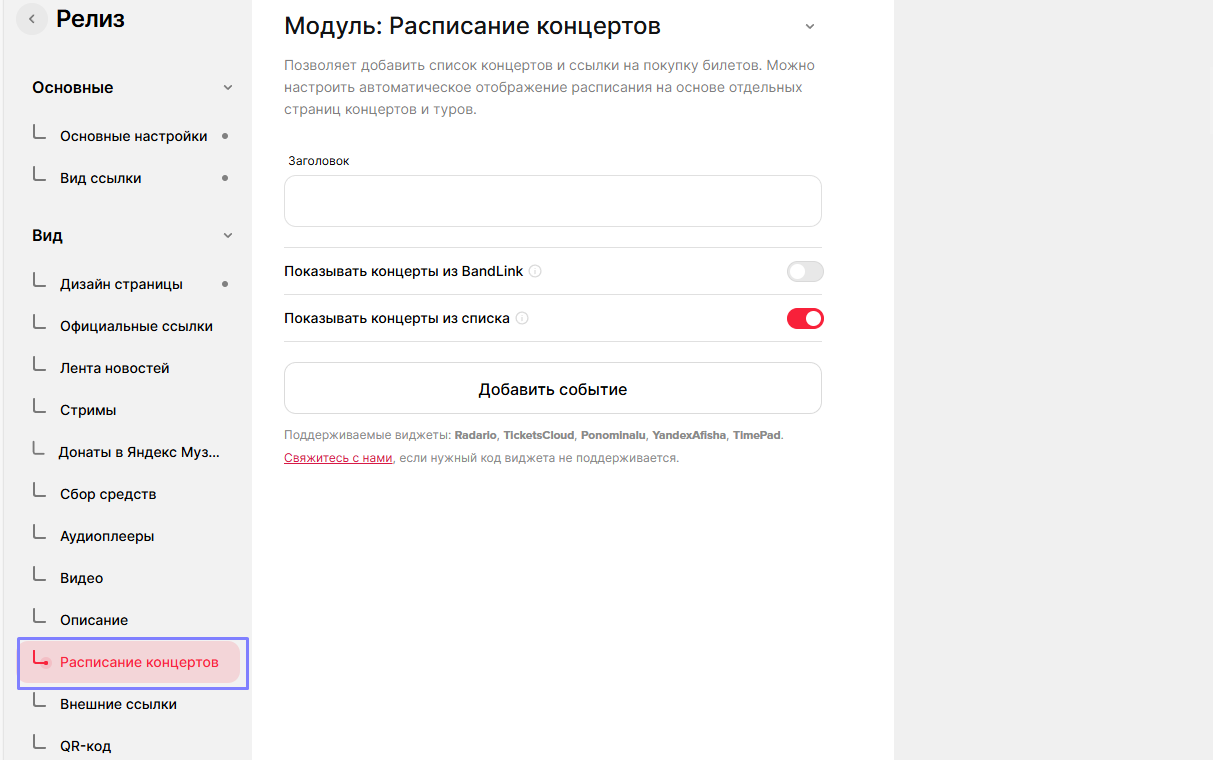Open Основные настройки menu item

(133, 136)
